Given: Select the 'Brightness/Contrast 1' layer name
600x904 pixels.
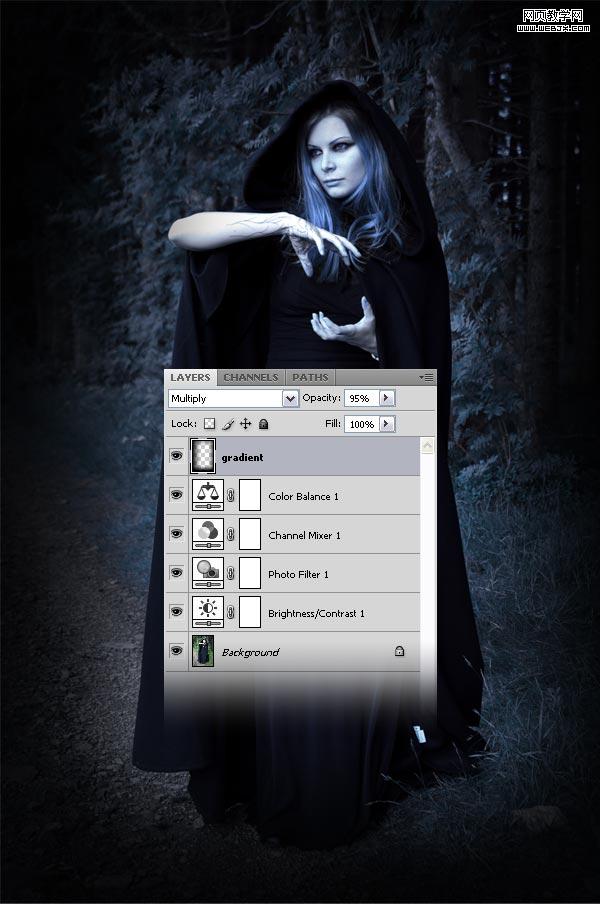Looking at the screenshot, I should pyautogui.click(x=316, y=613).
